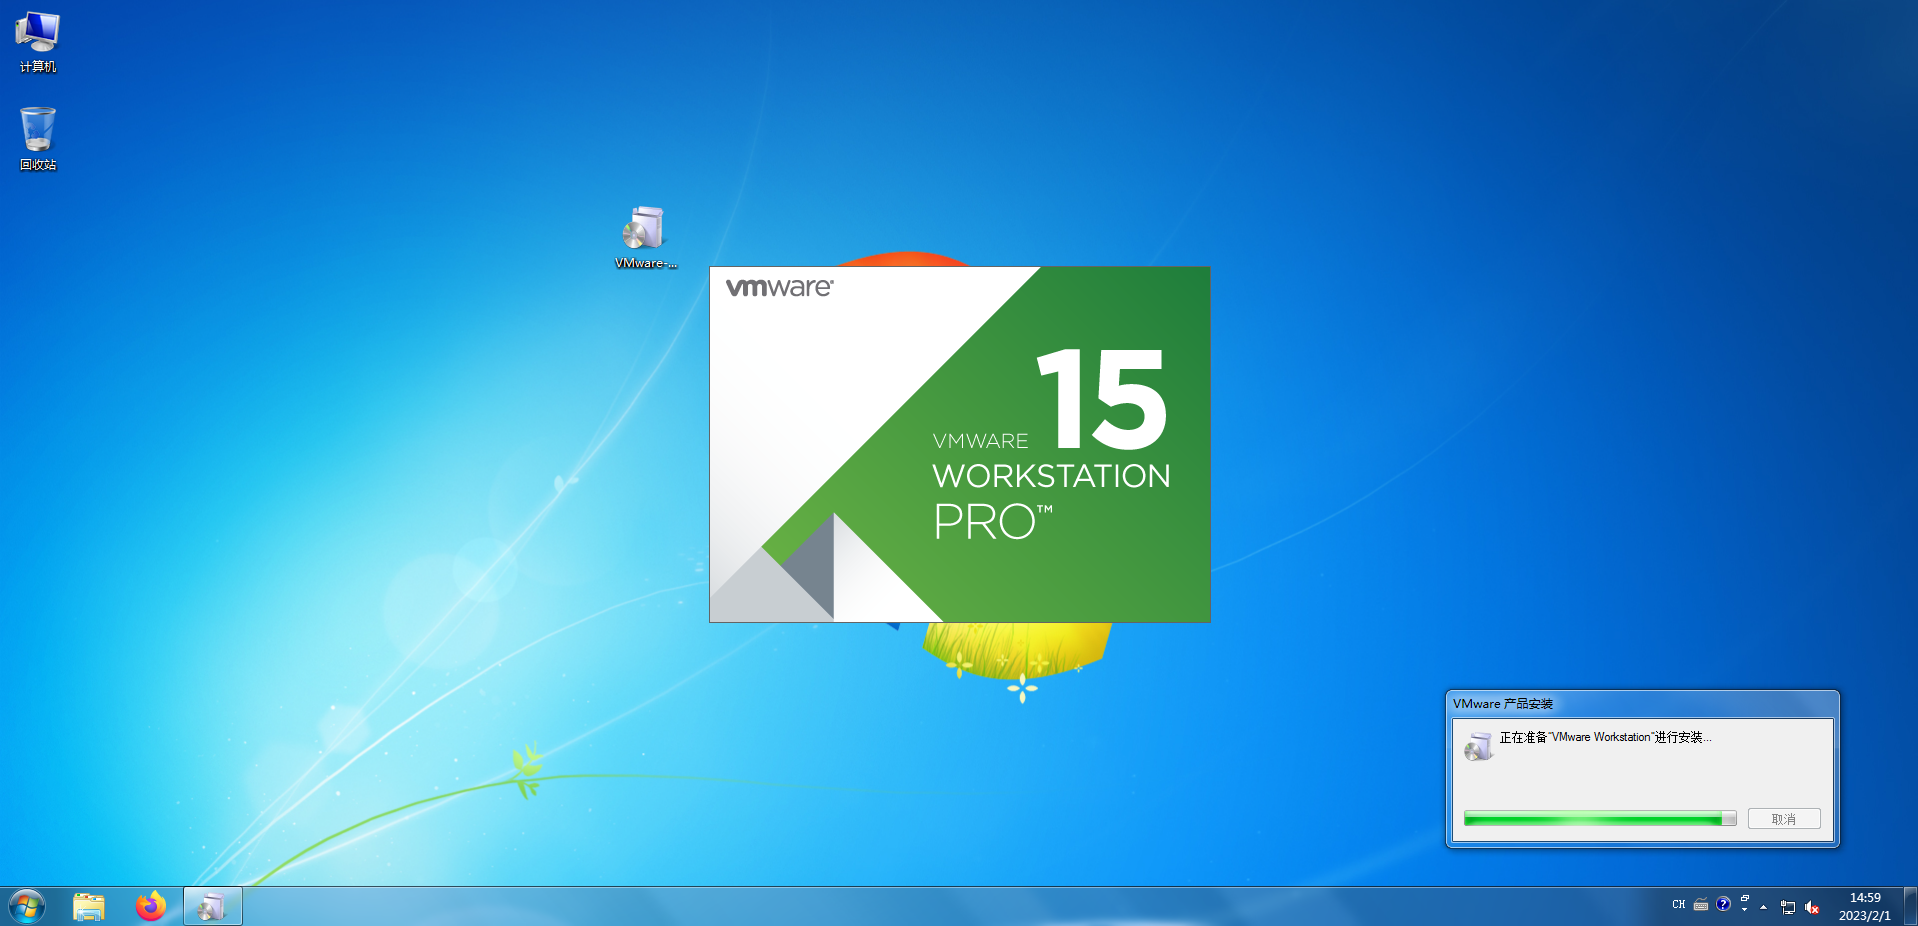
Task: Click the Show Desktop strip
Action: coord(1910,907)
